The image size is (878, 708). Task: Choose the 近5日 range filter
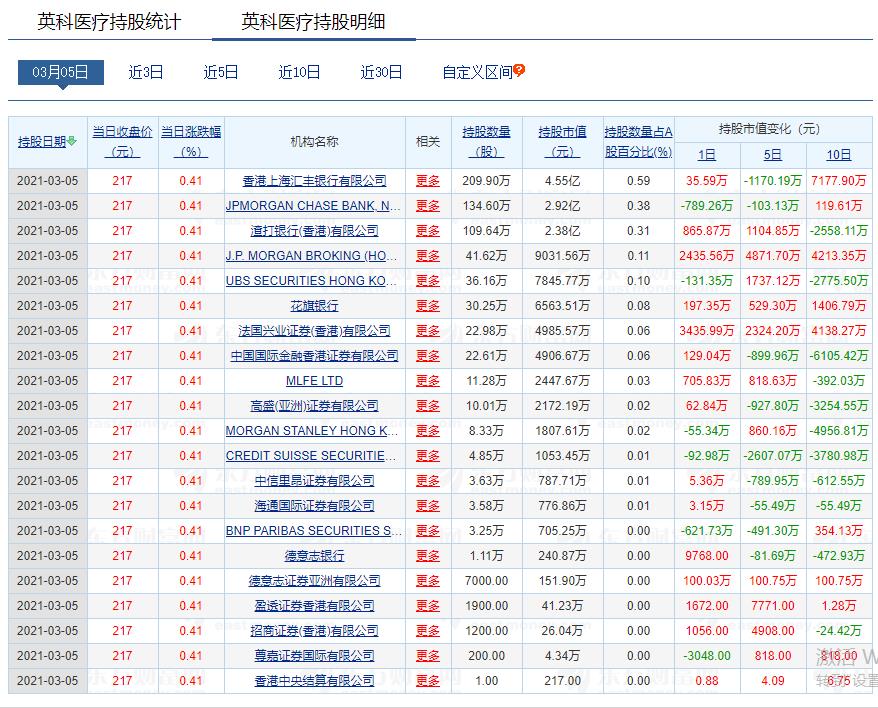[x=221, y=72]
